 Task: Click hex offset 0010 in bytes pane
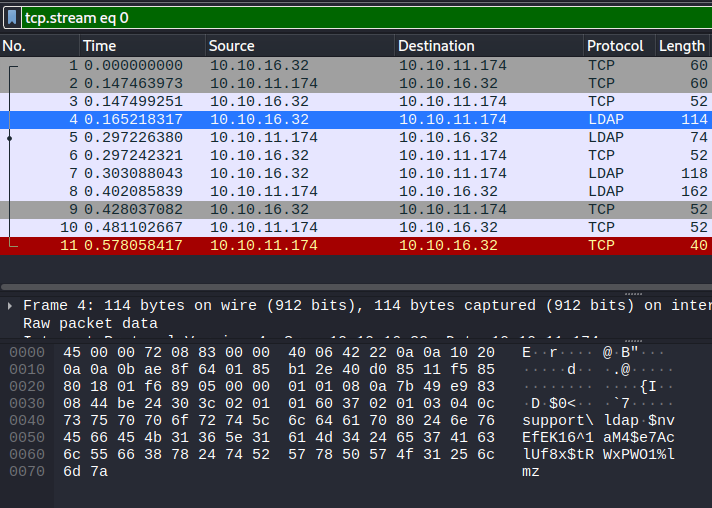[x=27, y=370]
